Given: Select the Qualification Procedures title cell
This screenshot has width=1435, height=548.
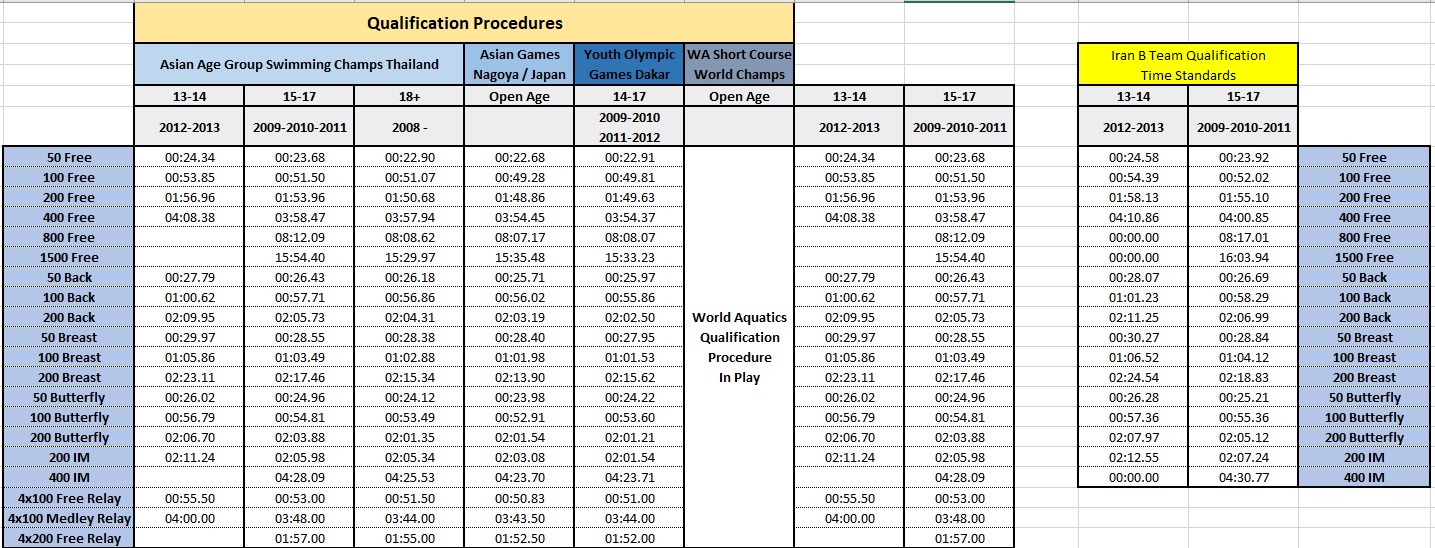Looking at the screenshot, I should pyautogui.click(x=464, y=22).
